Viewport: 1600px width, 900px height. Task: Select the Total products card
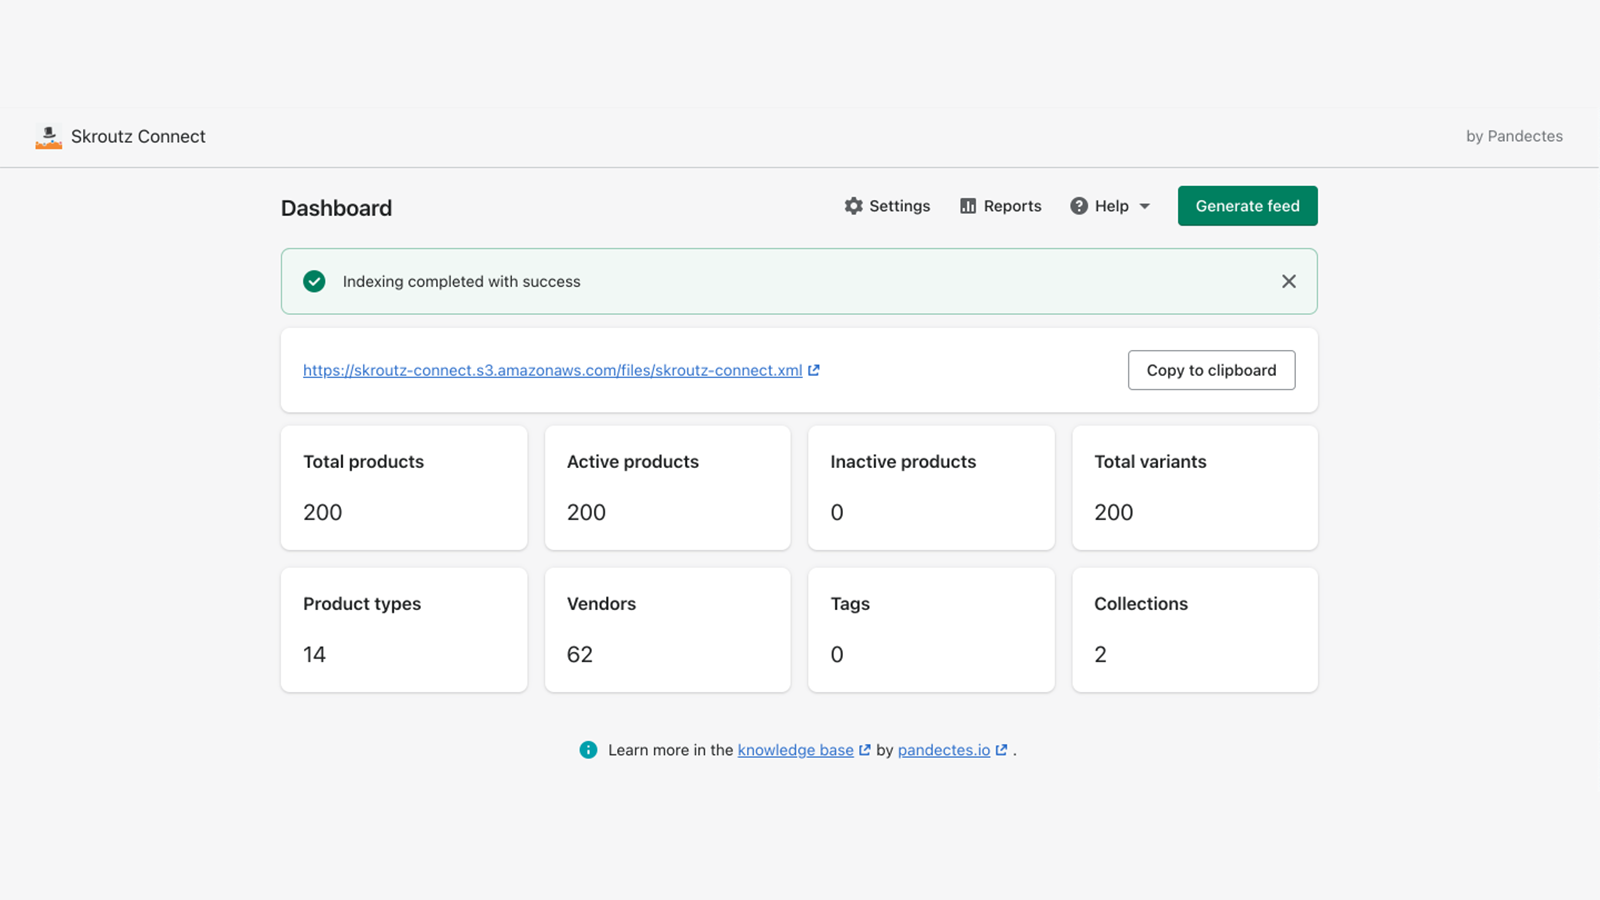404,488
